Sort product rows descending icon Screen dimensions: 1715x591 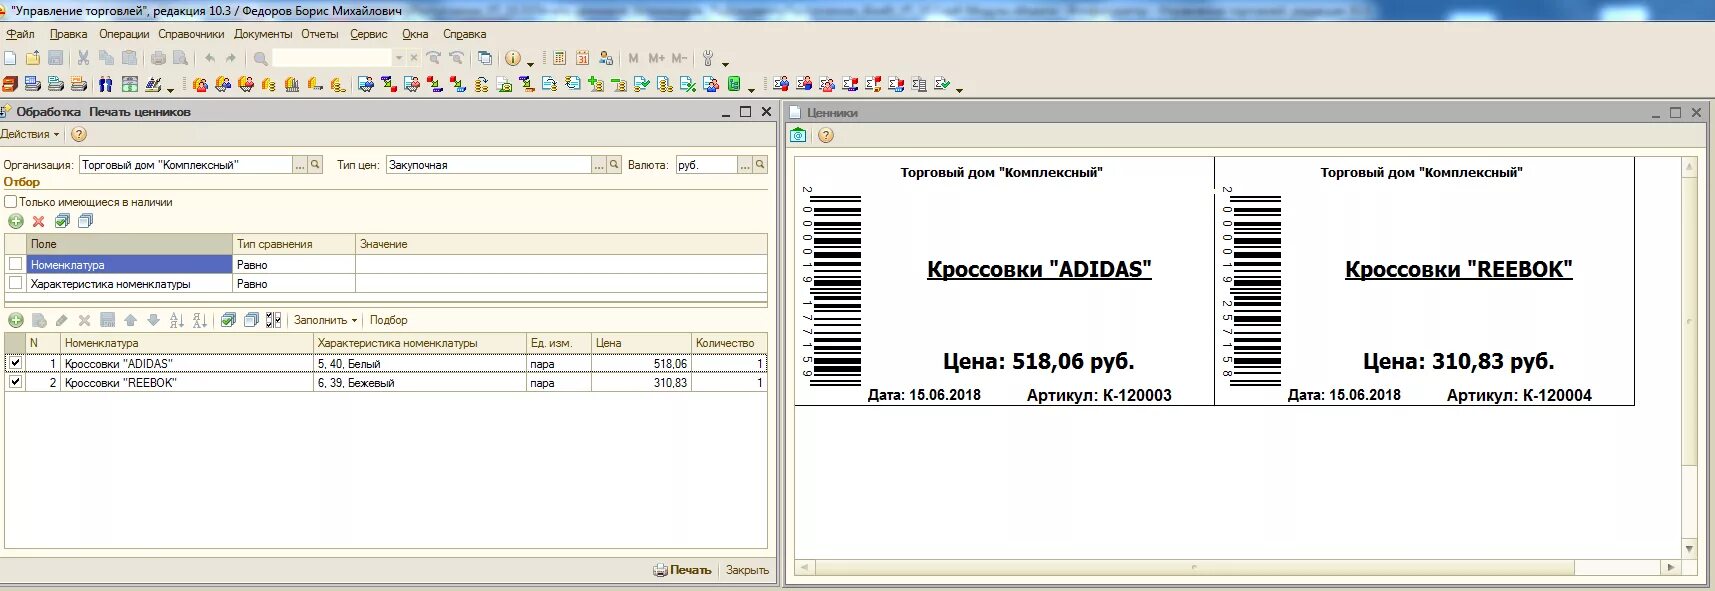click(200, 320)
